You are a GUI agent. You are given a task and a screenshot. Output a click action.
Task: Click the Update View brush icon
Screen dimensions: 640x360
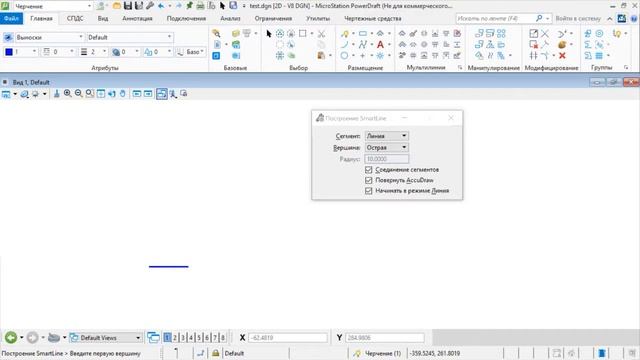pos(57,94)
